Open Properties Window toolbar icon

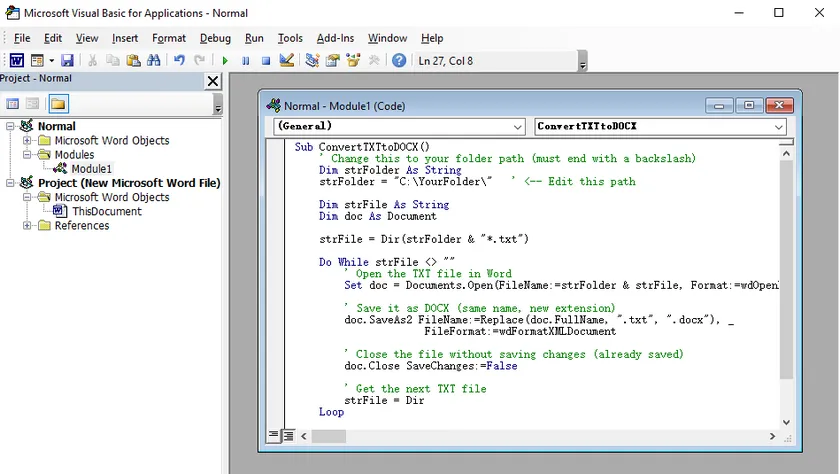[333, 61]
